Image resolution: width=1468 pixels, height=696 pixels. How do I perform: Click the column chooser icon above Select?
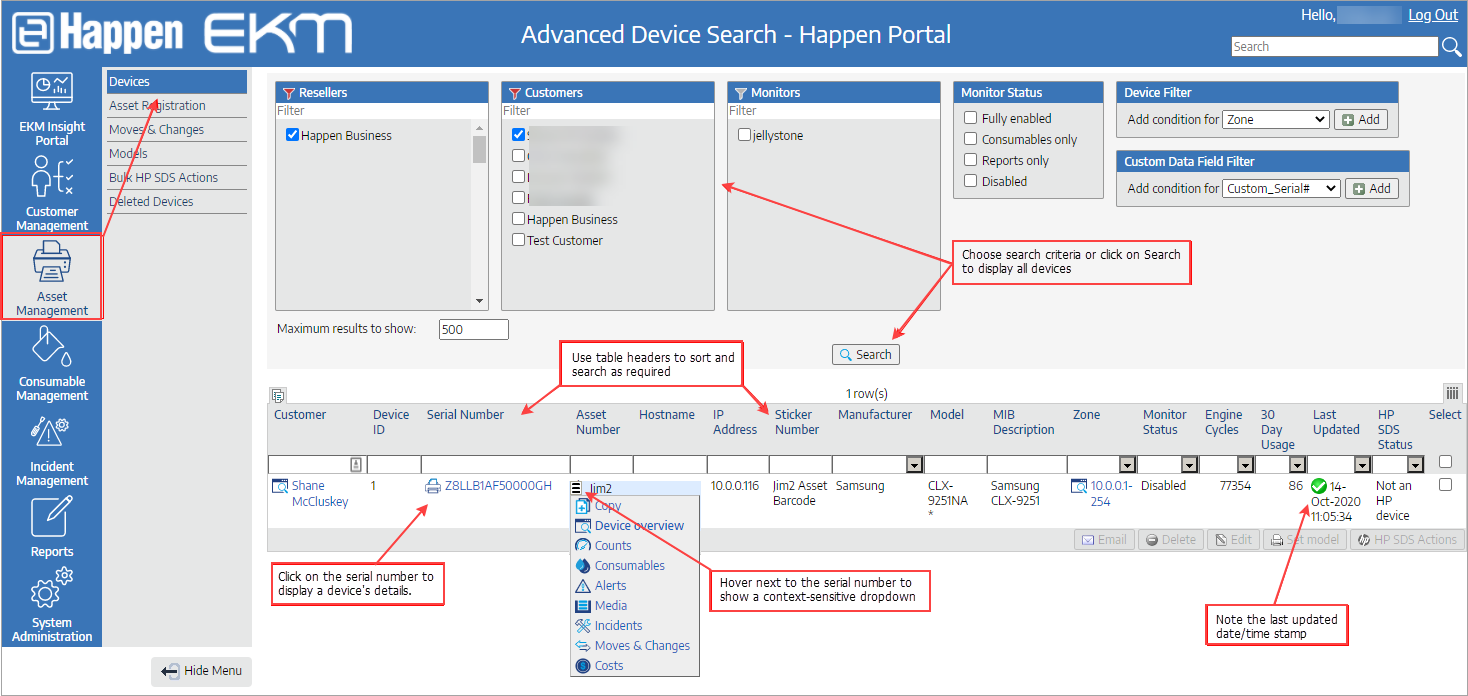[x=1452, y=393]
